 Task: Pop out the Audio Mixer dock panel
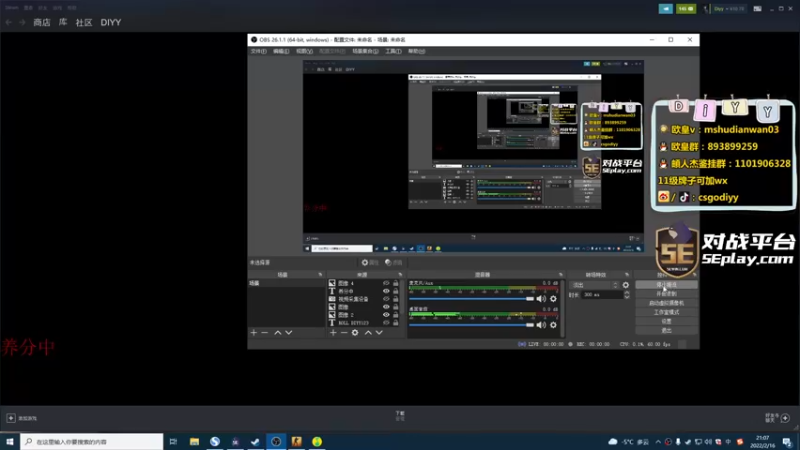point(561,274)
